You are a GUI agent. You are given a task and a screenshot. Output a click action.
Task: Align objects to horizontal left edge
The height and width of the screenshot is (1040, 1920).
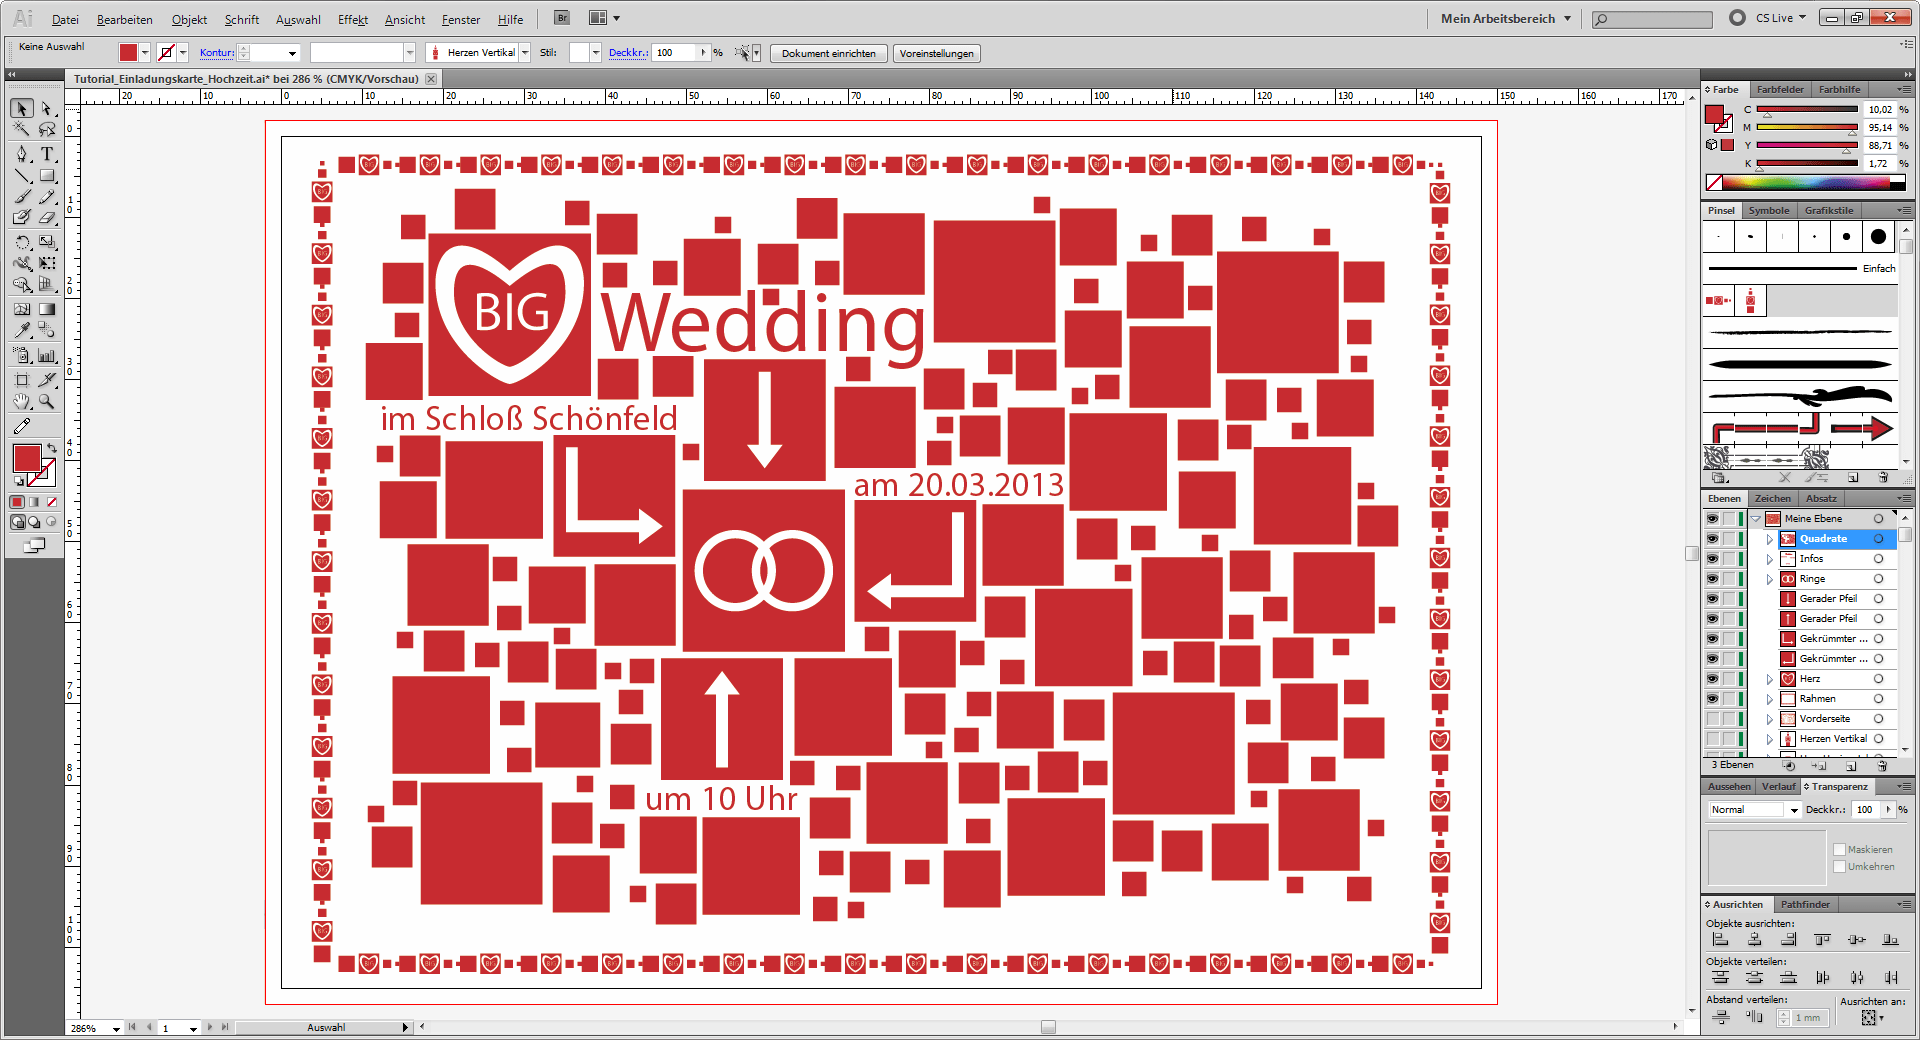point(1720,940)
